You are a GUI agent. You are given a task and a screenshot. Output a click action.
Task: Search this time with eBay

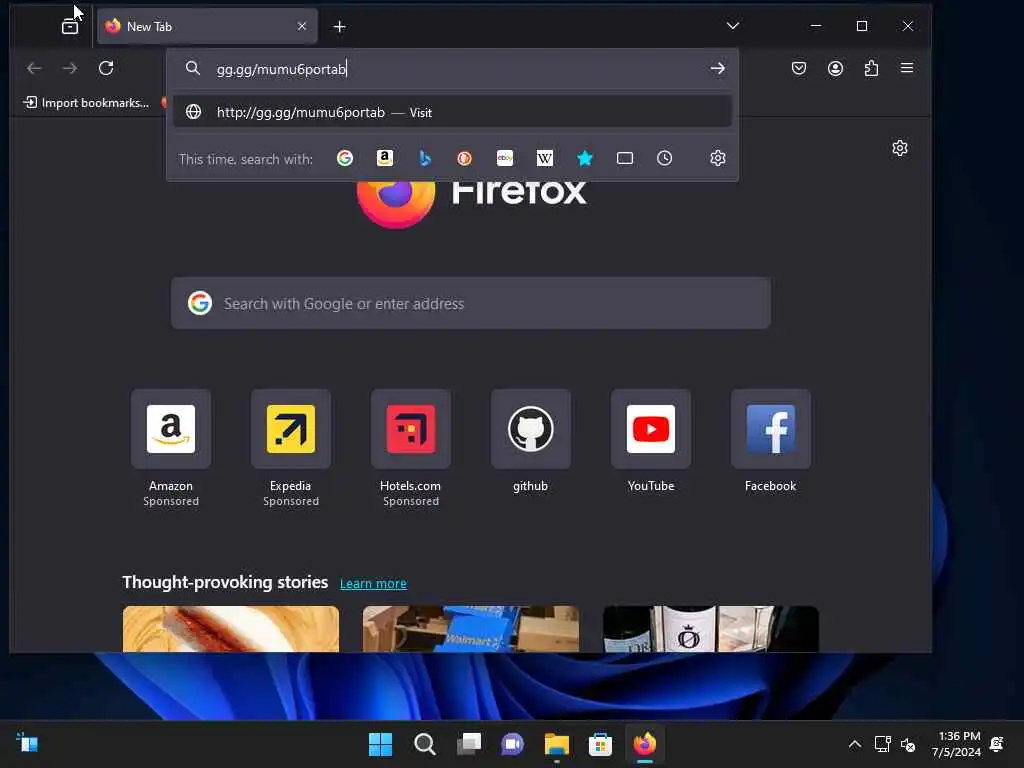pos(505,158)
